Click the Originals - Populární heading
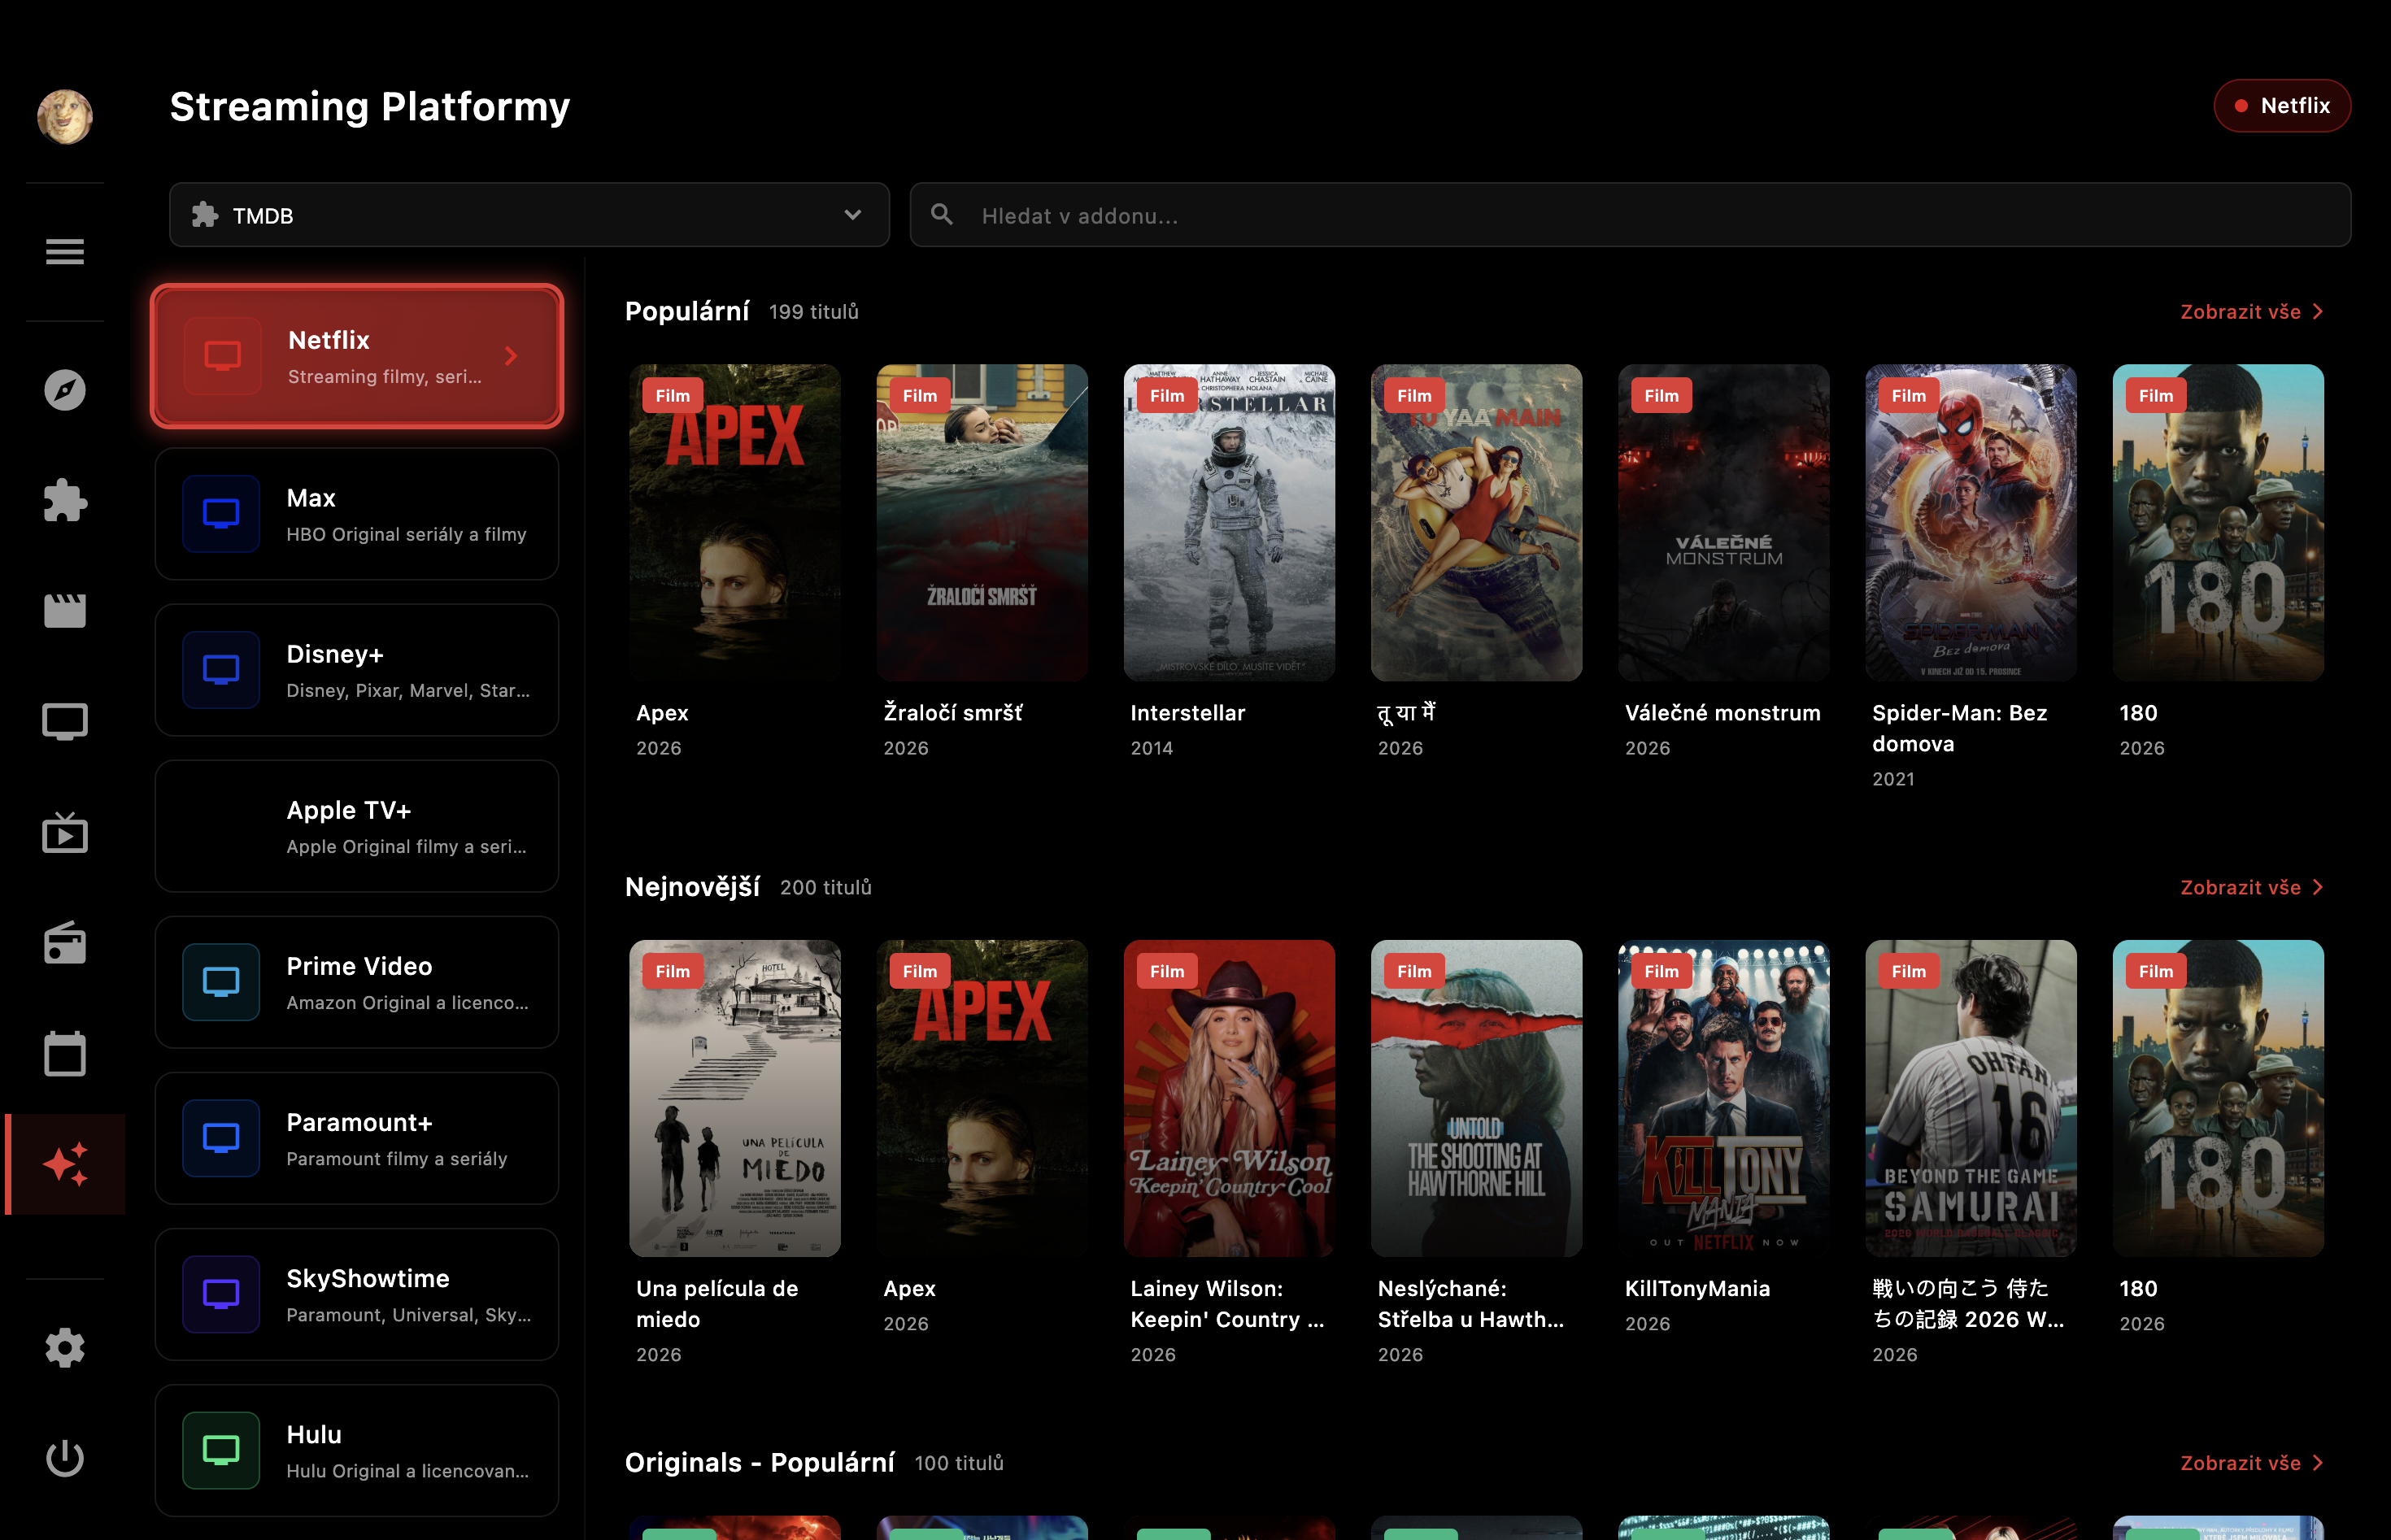 pos(760,1463)
